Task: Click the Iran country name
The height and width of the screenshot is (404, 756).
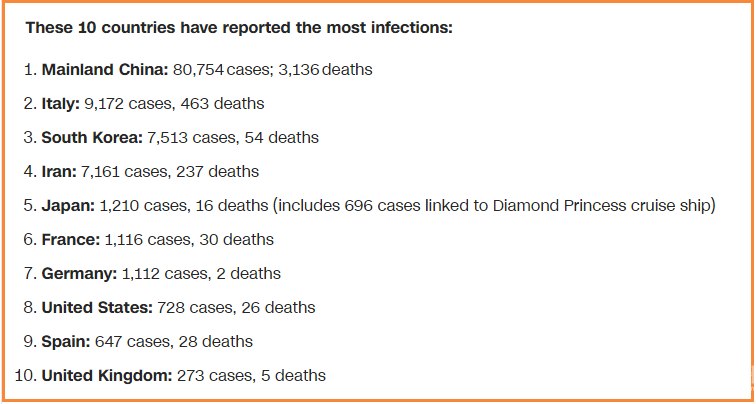Action: point(59,172)
